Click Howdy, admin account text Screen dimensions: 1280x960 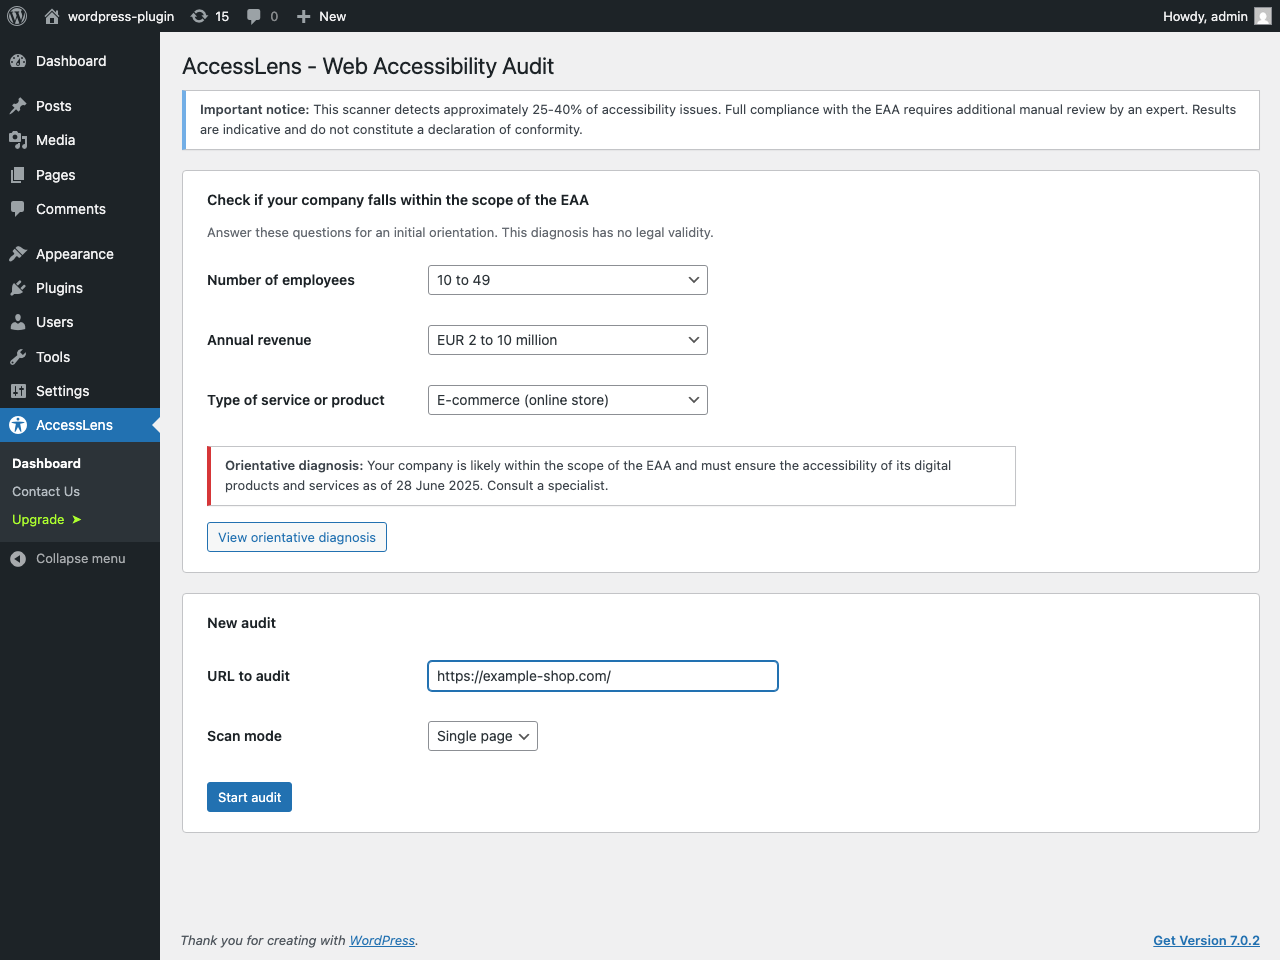point(1205,16)
